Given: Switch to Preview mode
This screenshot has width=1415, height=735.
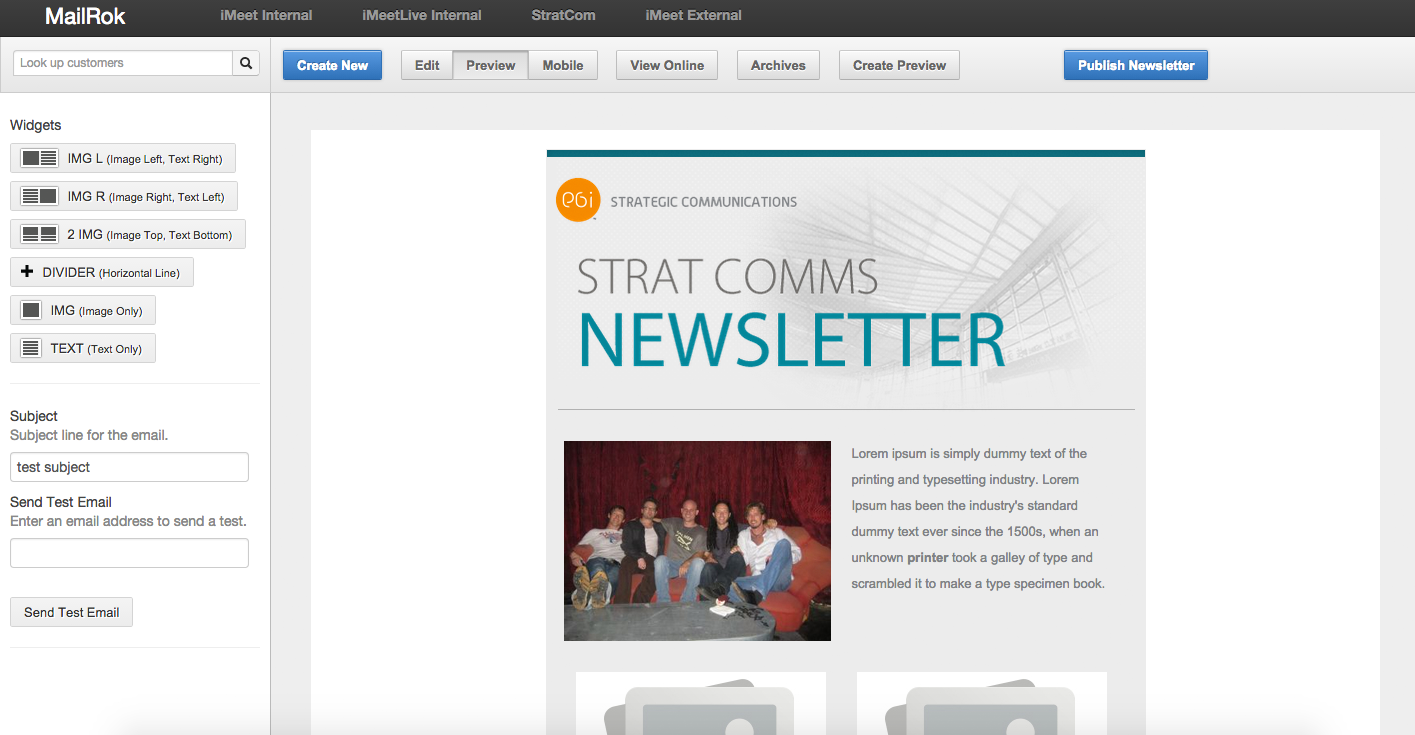Looking at the screenshot, I should 491,65.
